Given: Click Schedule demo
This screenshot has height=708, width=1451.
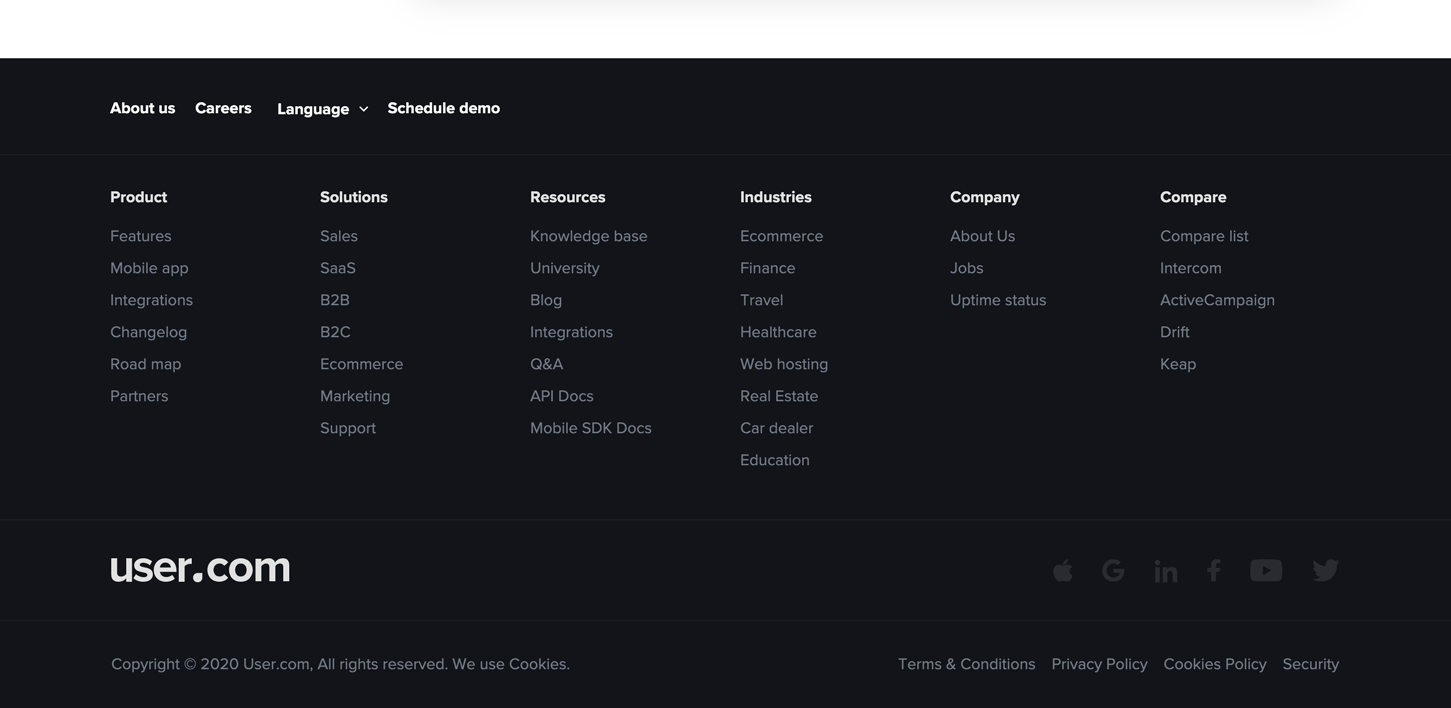Looking at the screenshot, I should (443, 108).
